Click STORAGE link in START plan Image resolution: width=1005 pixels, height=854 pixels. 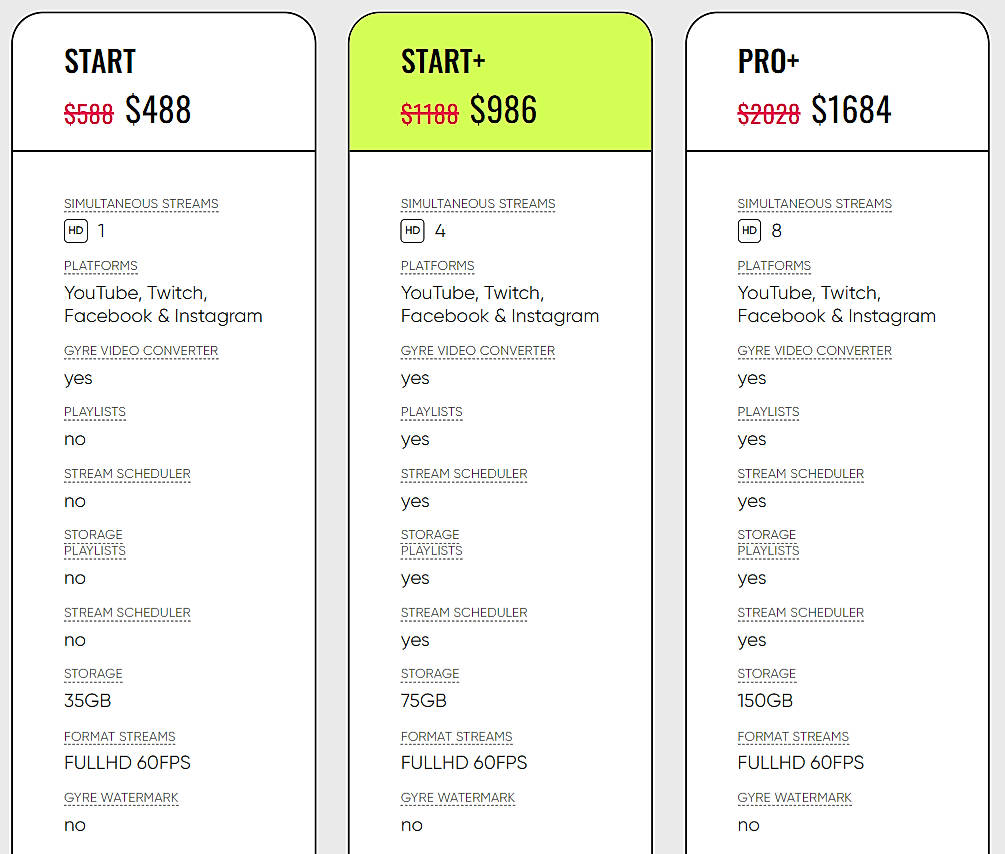coord(93,674)
